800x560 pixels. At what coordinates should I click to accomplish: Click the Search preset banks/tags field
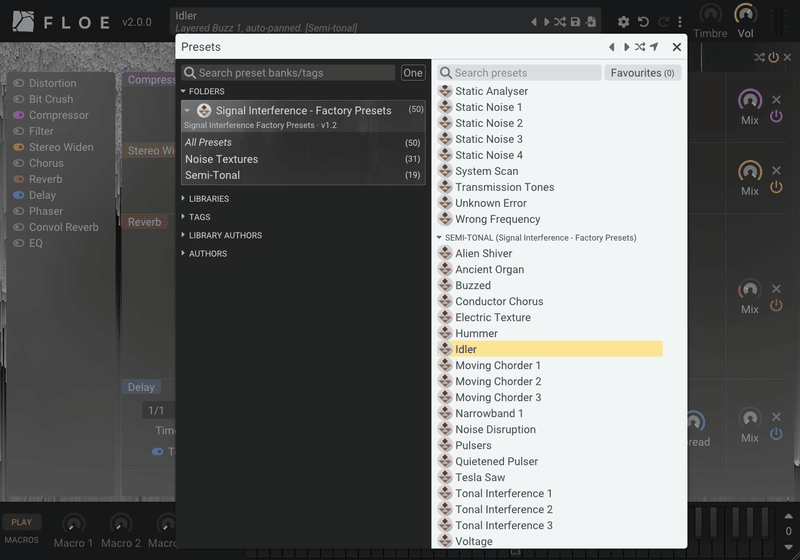point(289,73)
